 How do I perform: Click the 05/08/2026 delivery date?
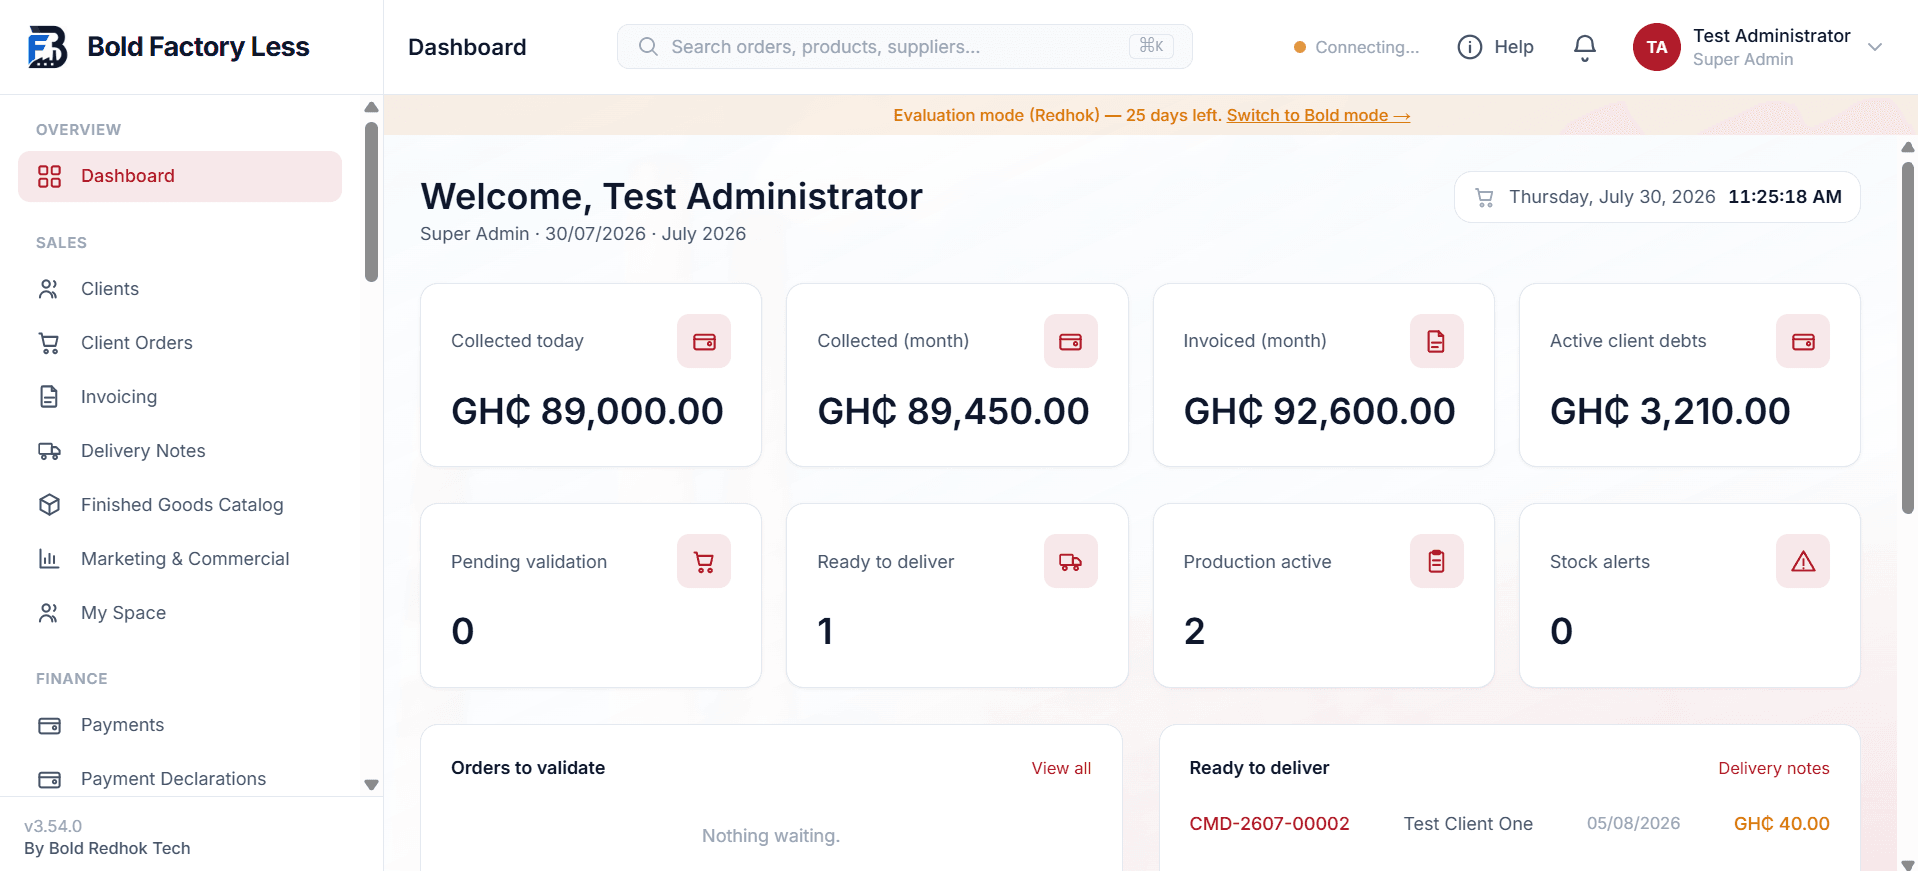[1633, 824]
